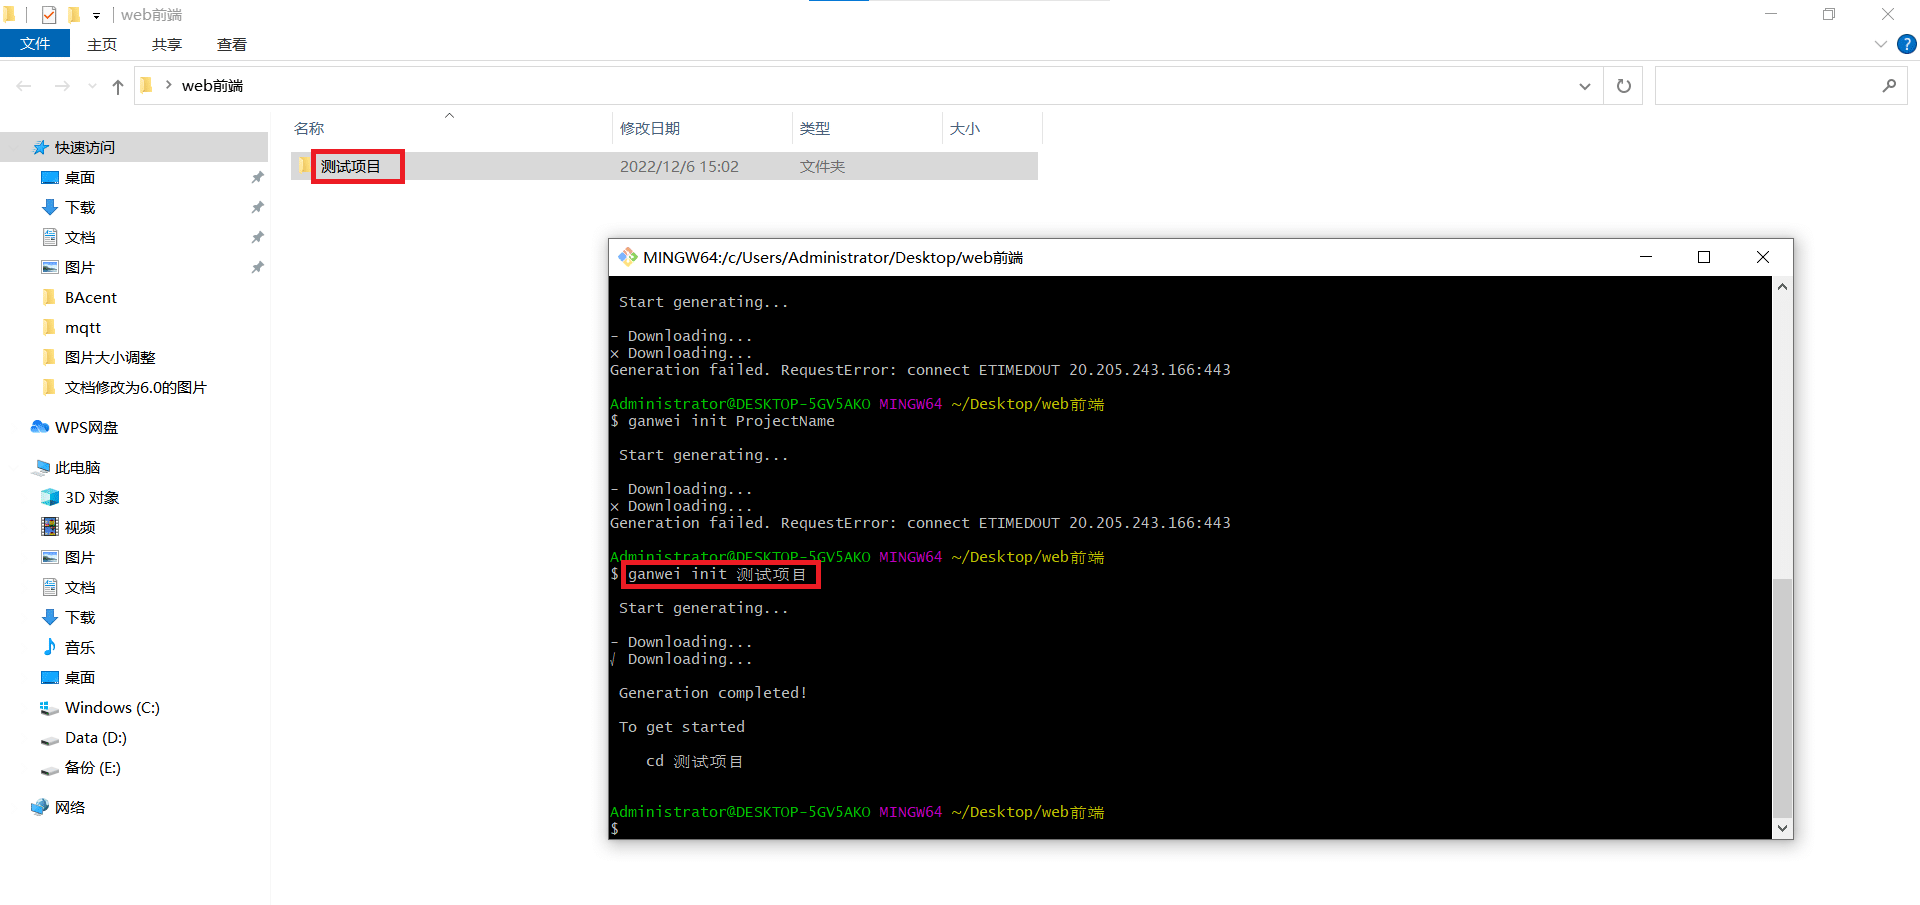Switch to the 共享 ribbon tab
Viewport: 1920px width, 905px height.
point(166,44)
